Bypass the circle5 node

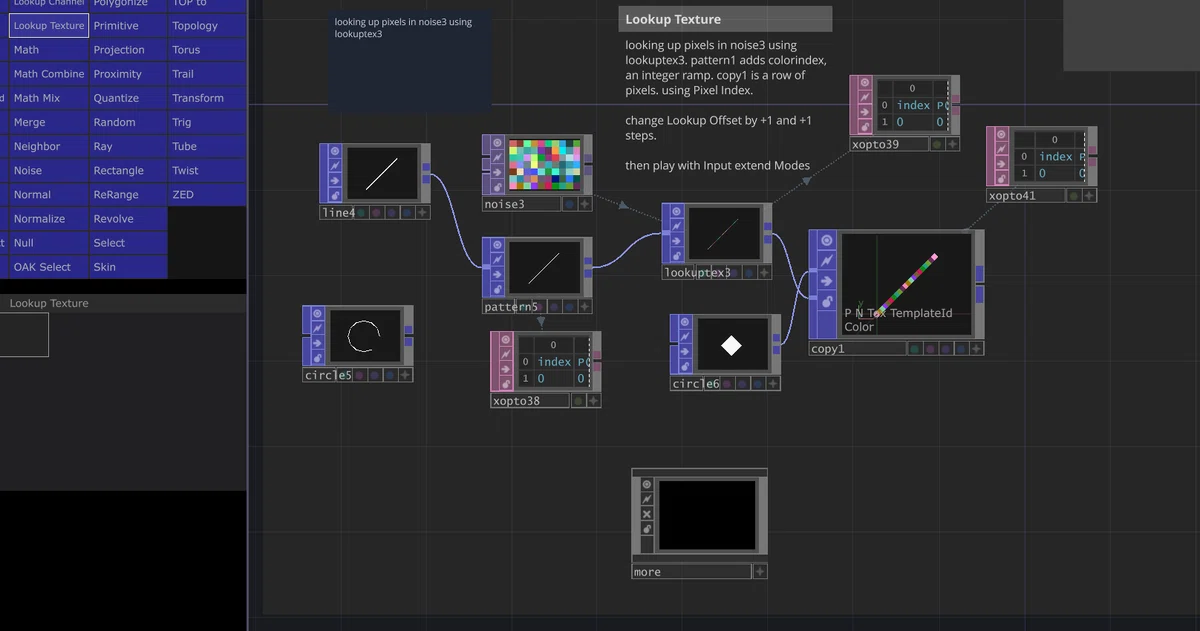click(x=318, y=343)
